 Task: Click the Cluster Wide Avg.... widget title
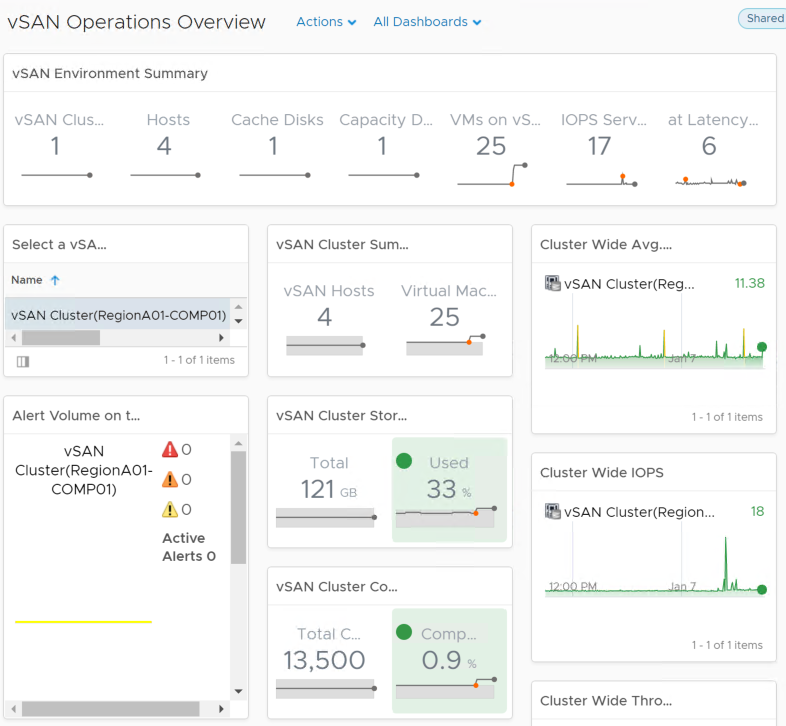(606, 244)
